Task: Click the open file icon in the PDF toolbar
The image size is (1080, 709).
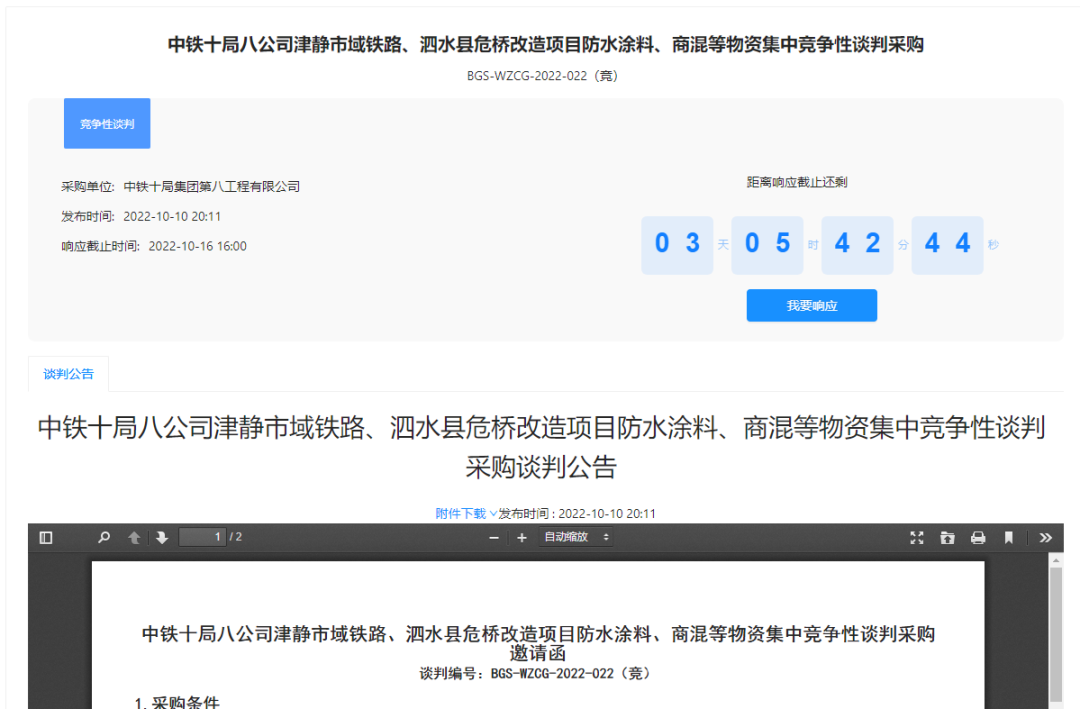Action: (948, 537)
